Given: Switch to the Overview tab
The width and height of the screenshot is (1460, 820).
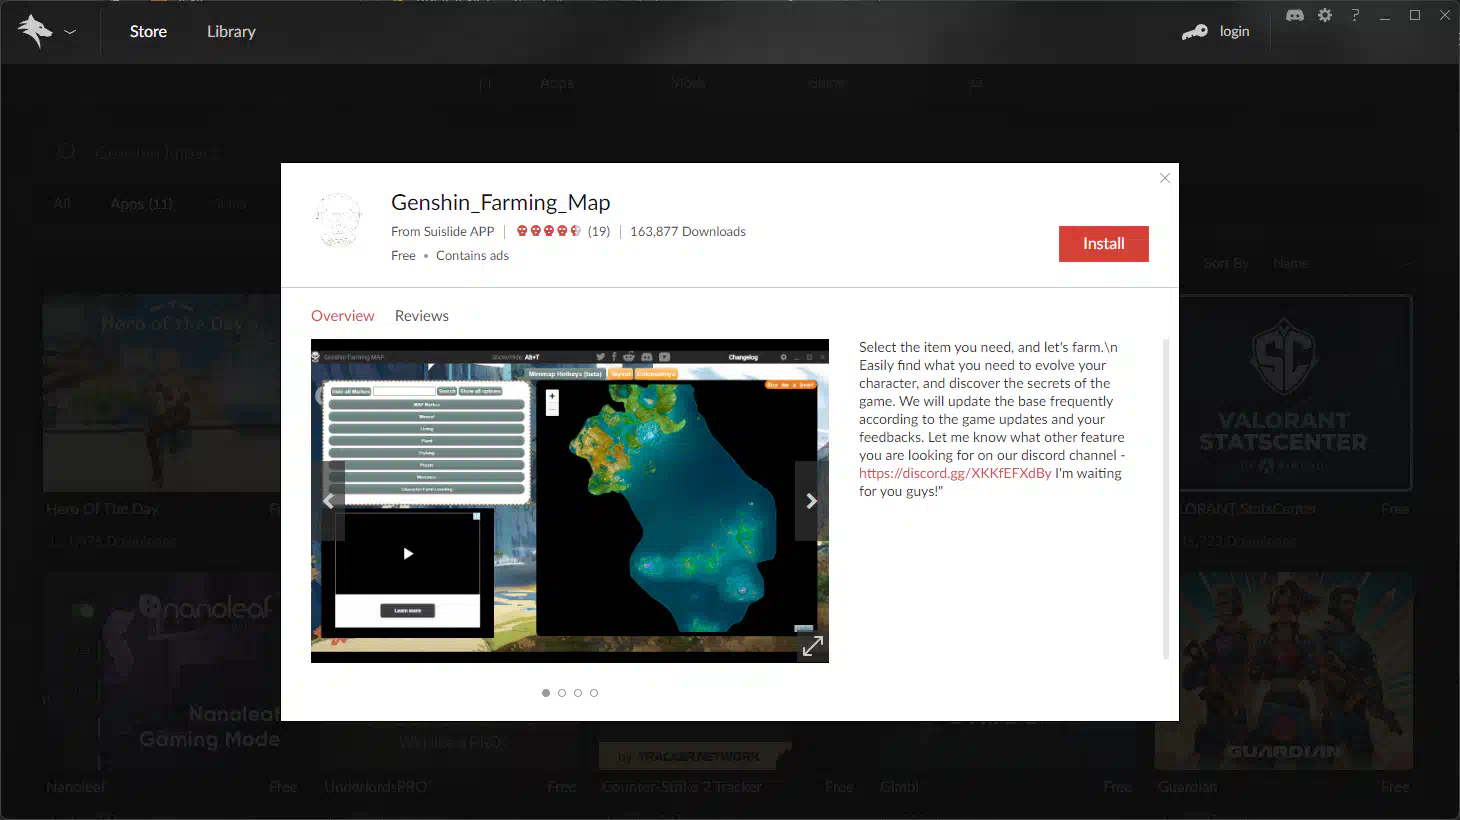Looking at the screenshot, I should click(343, 316).
